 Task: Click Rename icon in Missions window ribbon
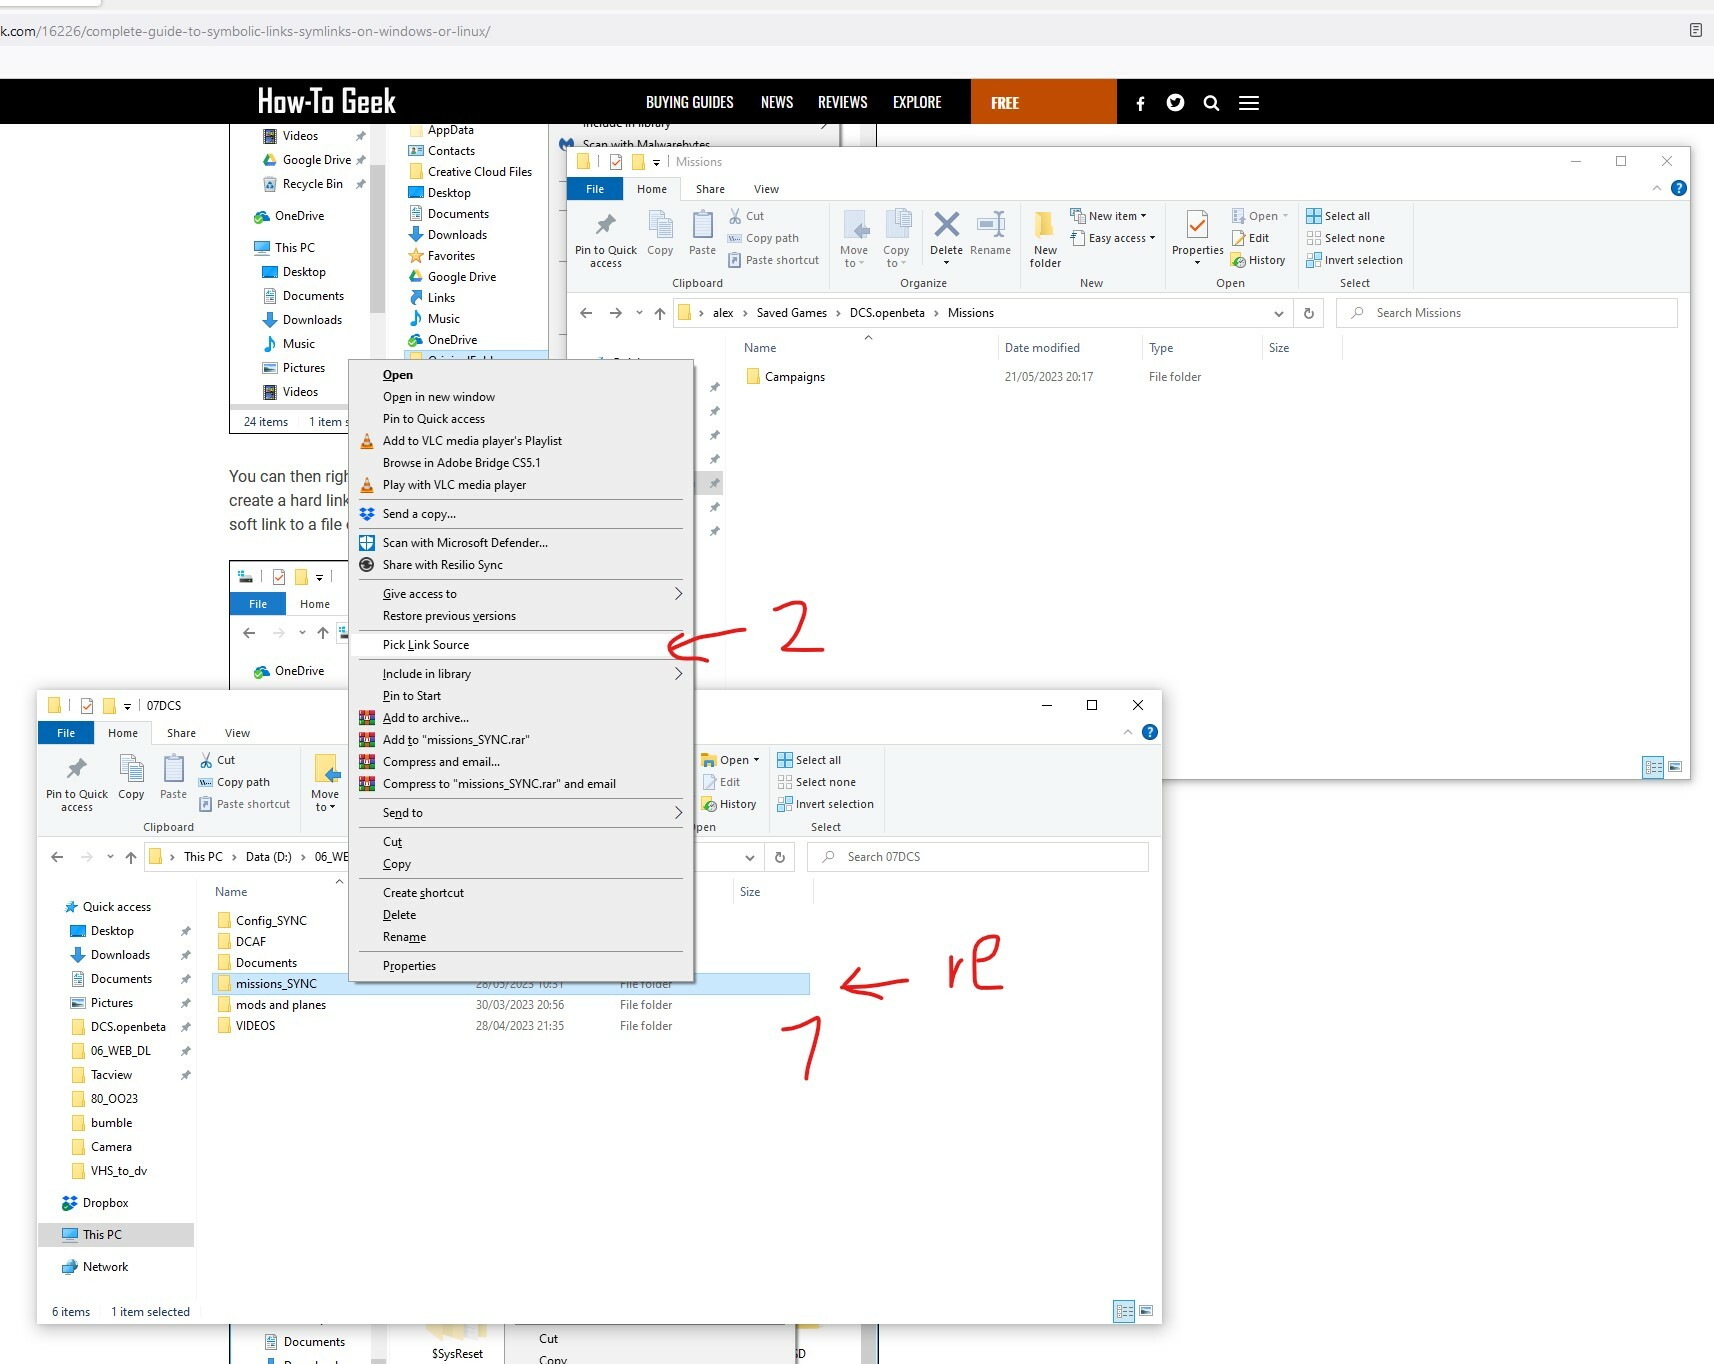pos(990,234)
